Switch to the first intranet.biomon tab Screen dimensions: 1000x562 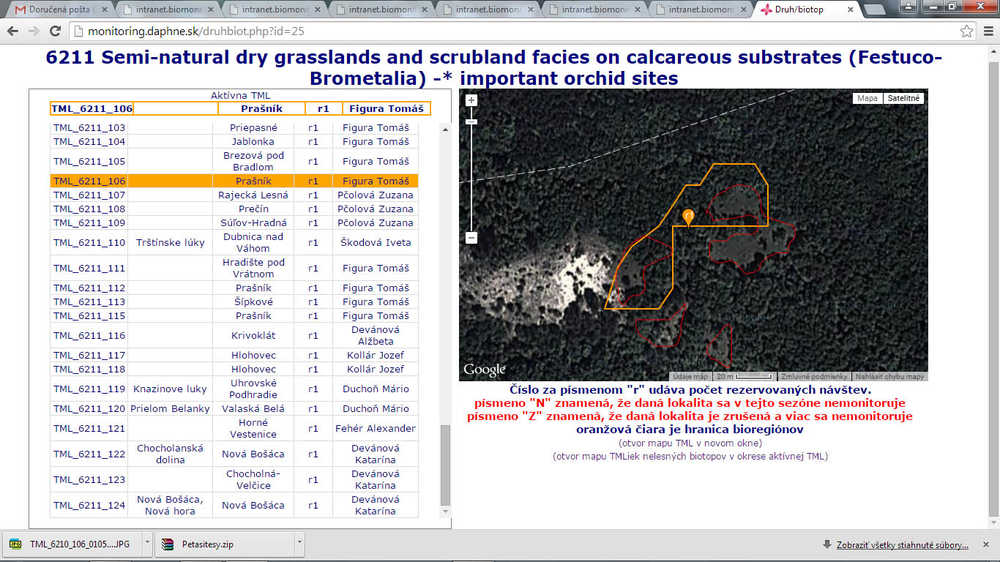[x=168, y=10]
